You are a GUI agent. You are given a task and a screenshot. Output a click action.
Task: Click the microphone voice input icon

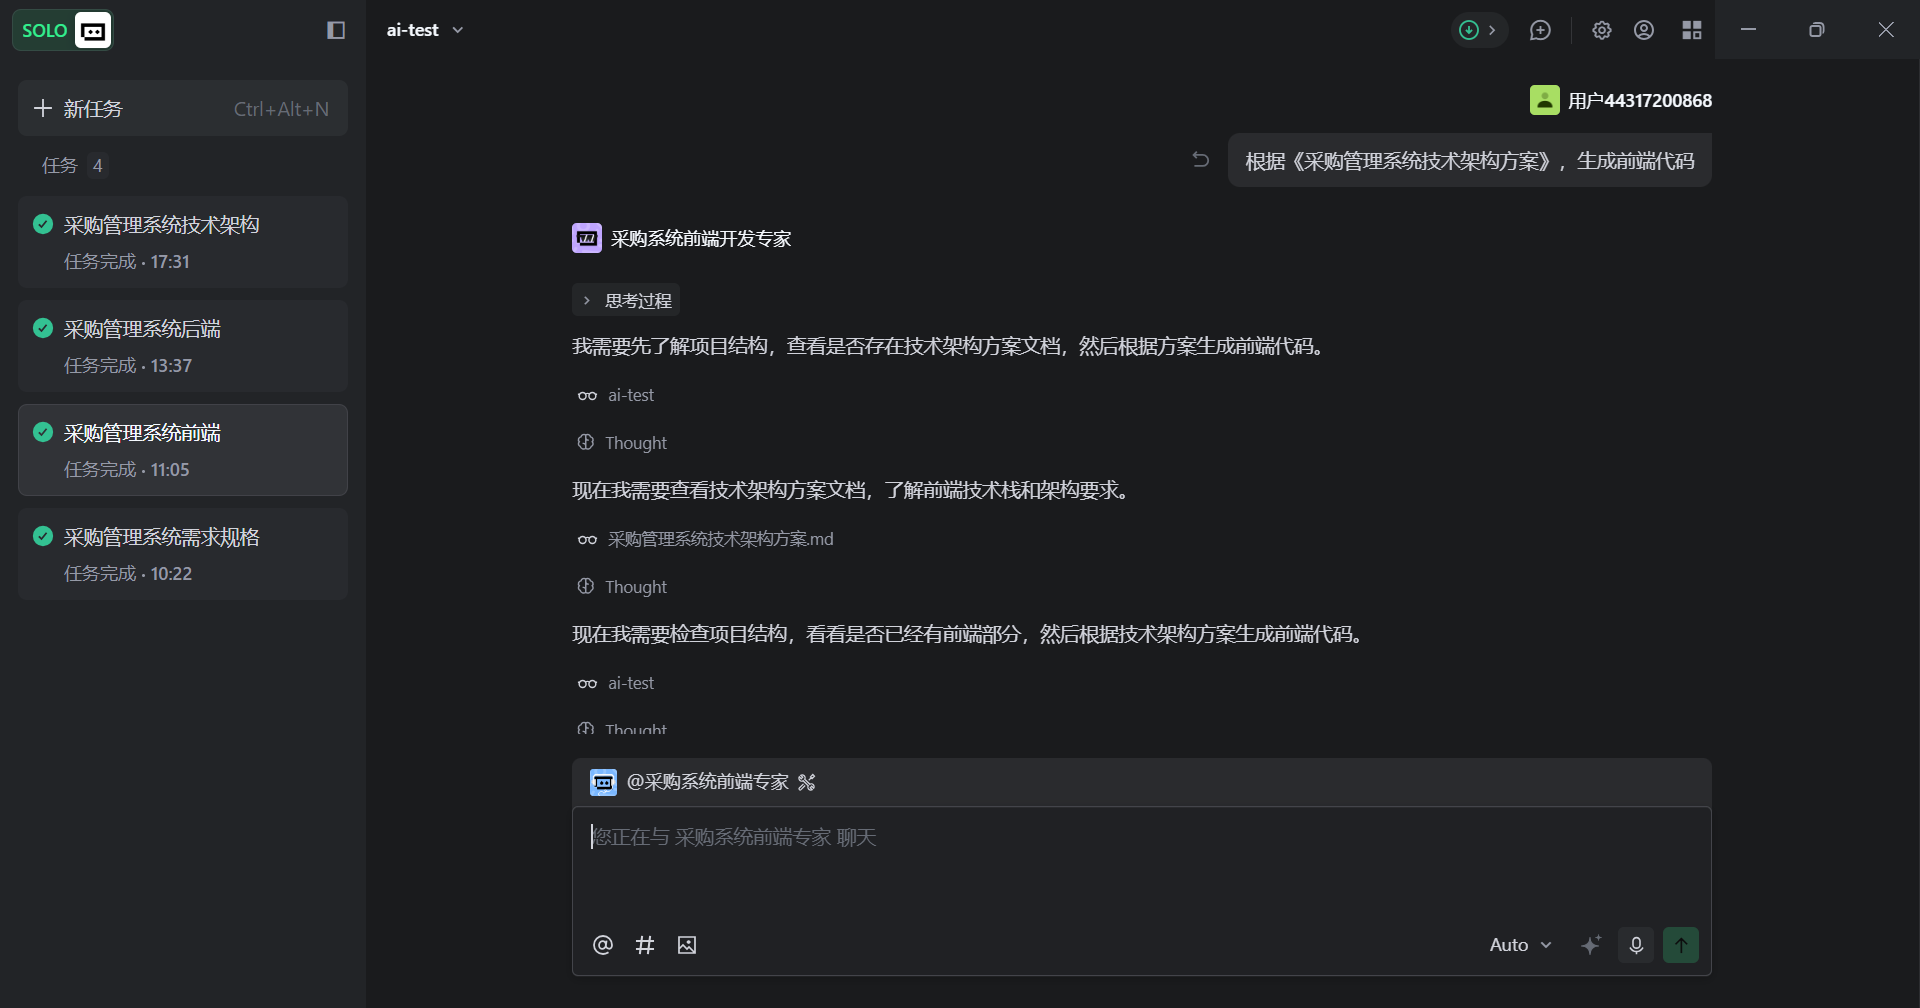click(1636, 945)
